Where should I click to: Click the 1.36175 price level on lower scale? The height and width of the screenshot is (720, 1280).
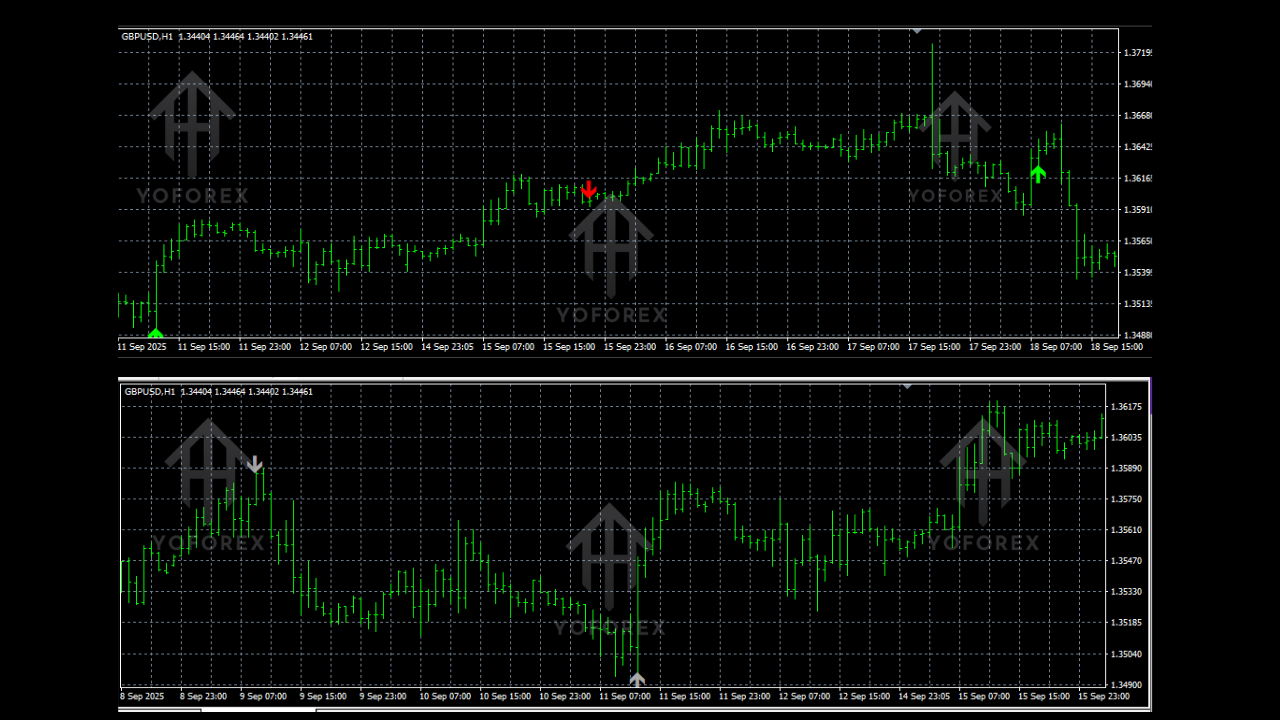point(1126,407)
